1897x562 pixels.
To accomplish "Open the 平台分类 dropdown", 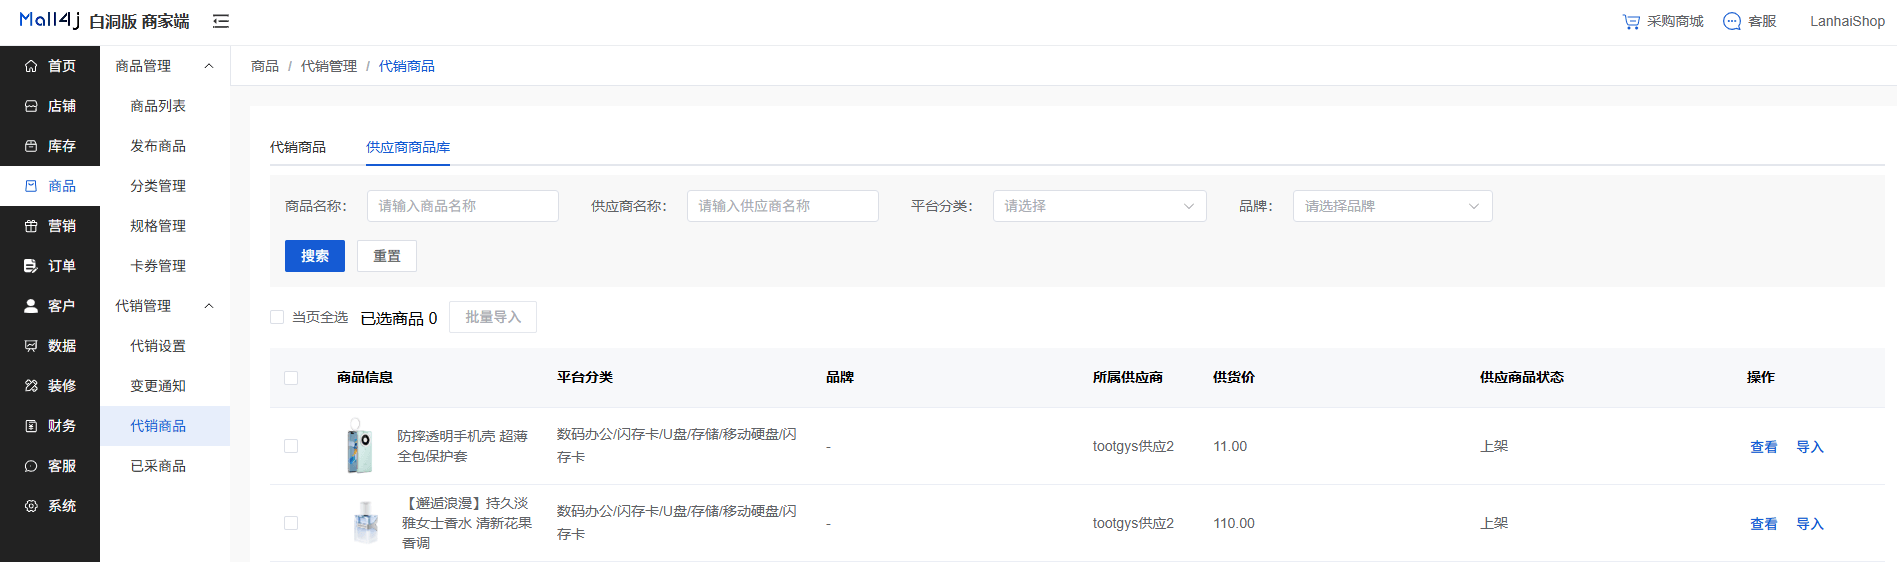I will (x=1100, y=206).
